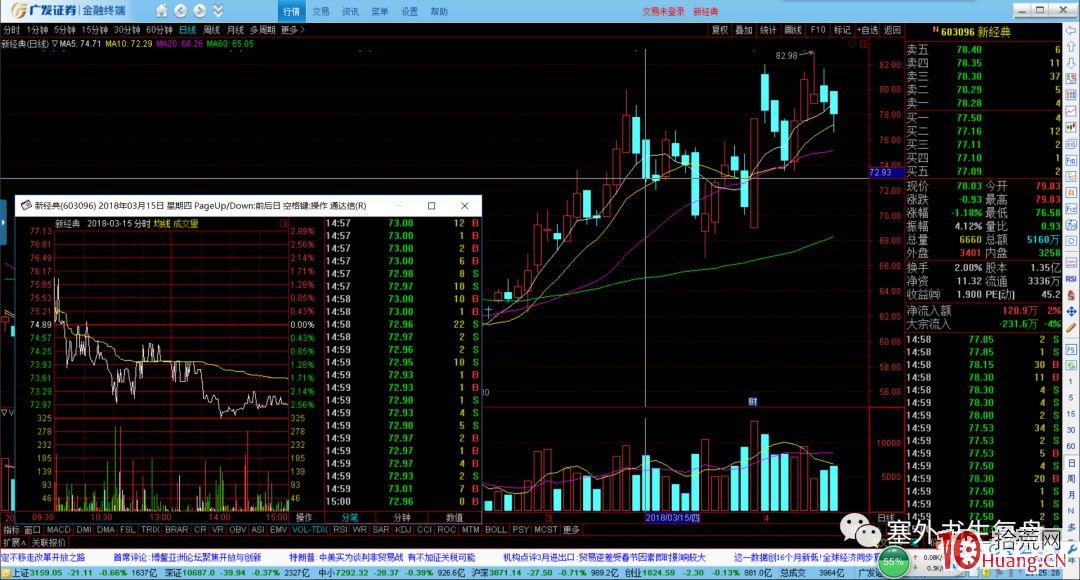The image size is (1080, 580).
Task: Open the 交易 tab
Action: tap(321, 11)
